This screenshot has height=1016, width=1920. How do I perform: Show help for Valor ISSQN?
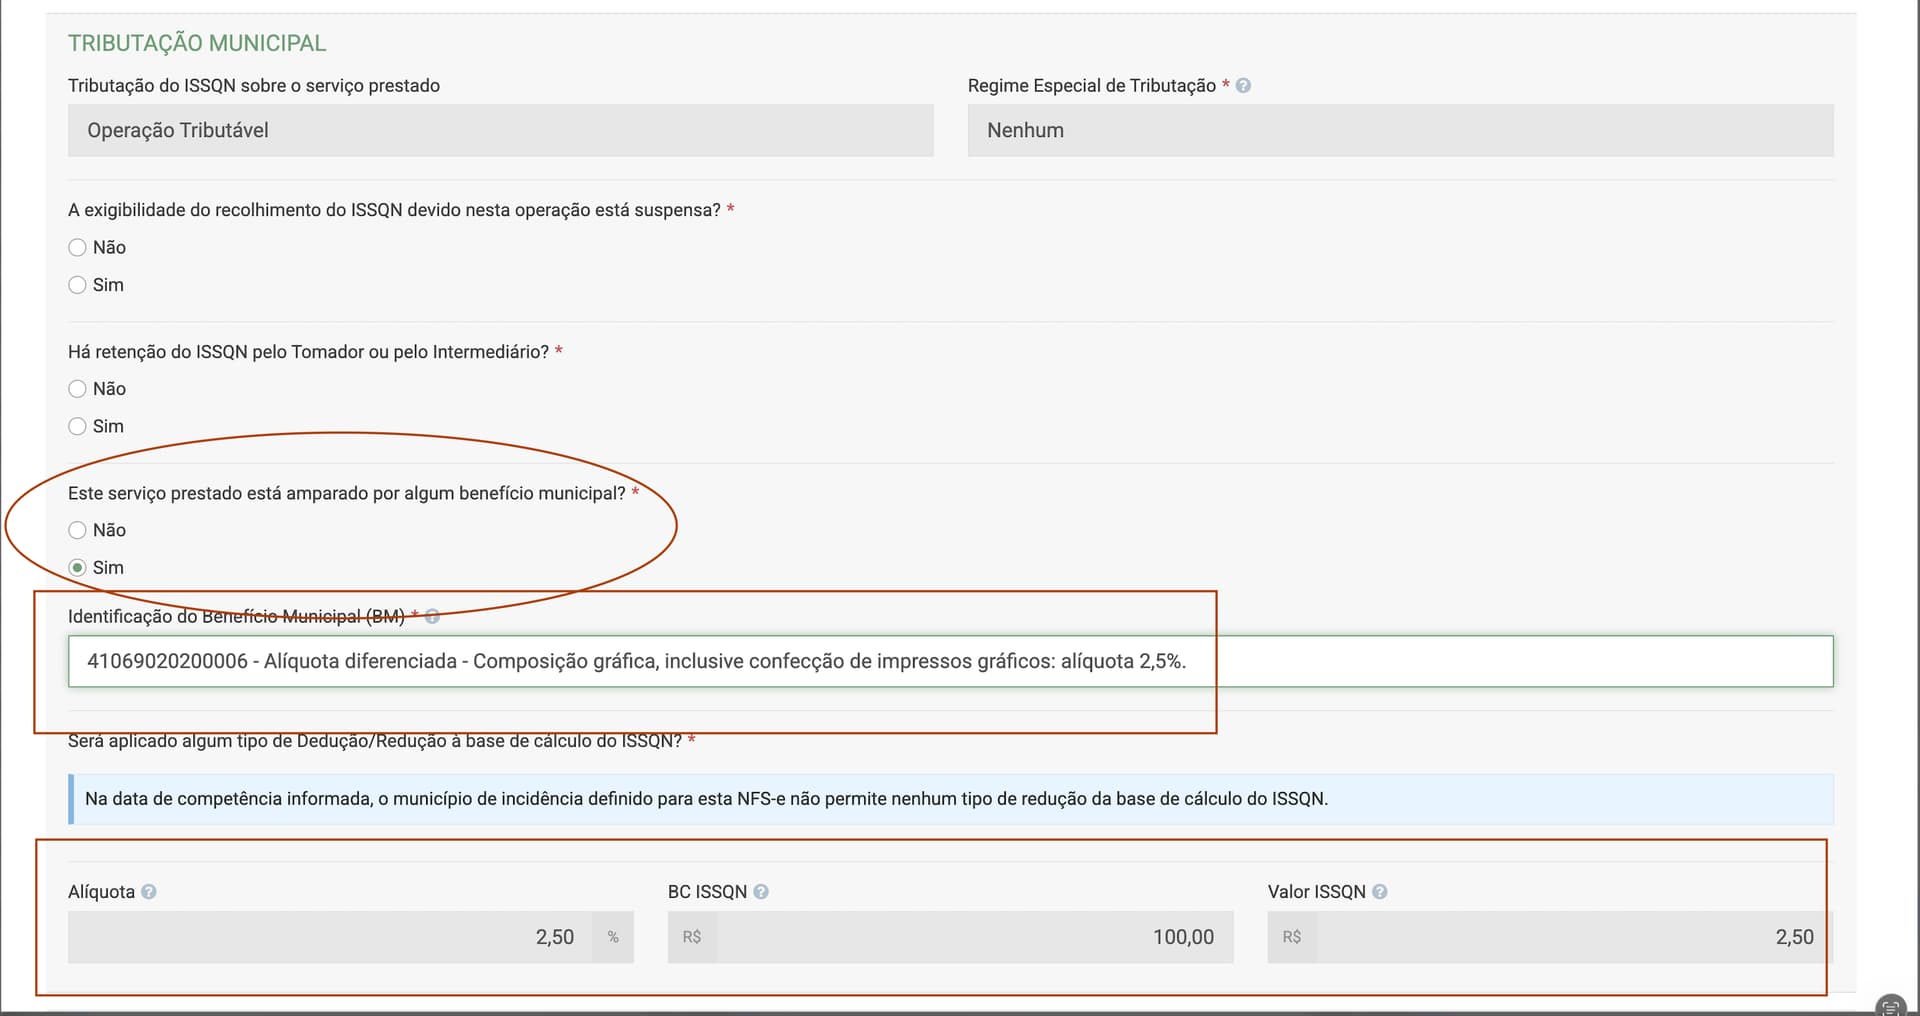coord(1380,892)
